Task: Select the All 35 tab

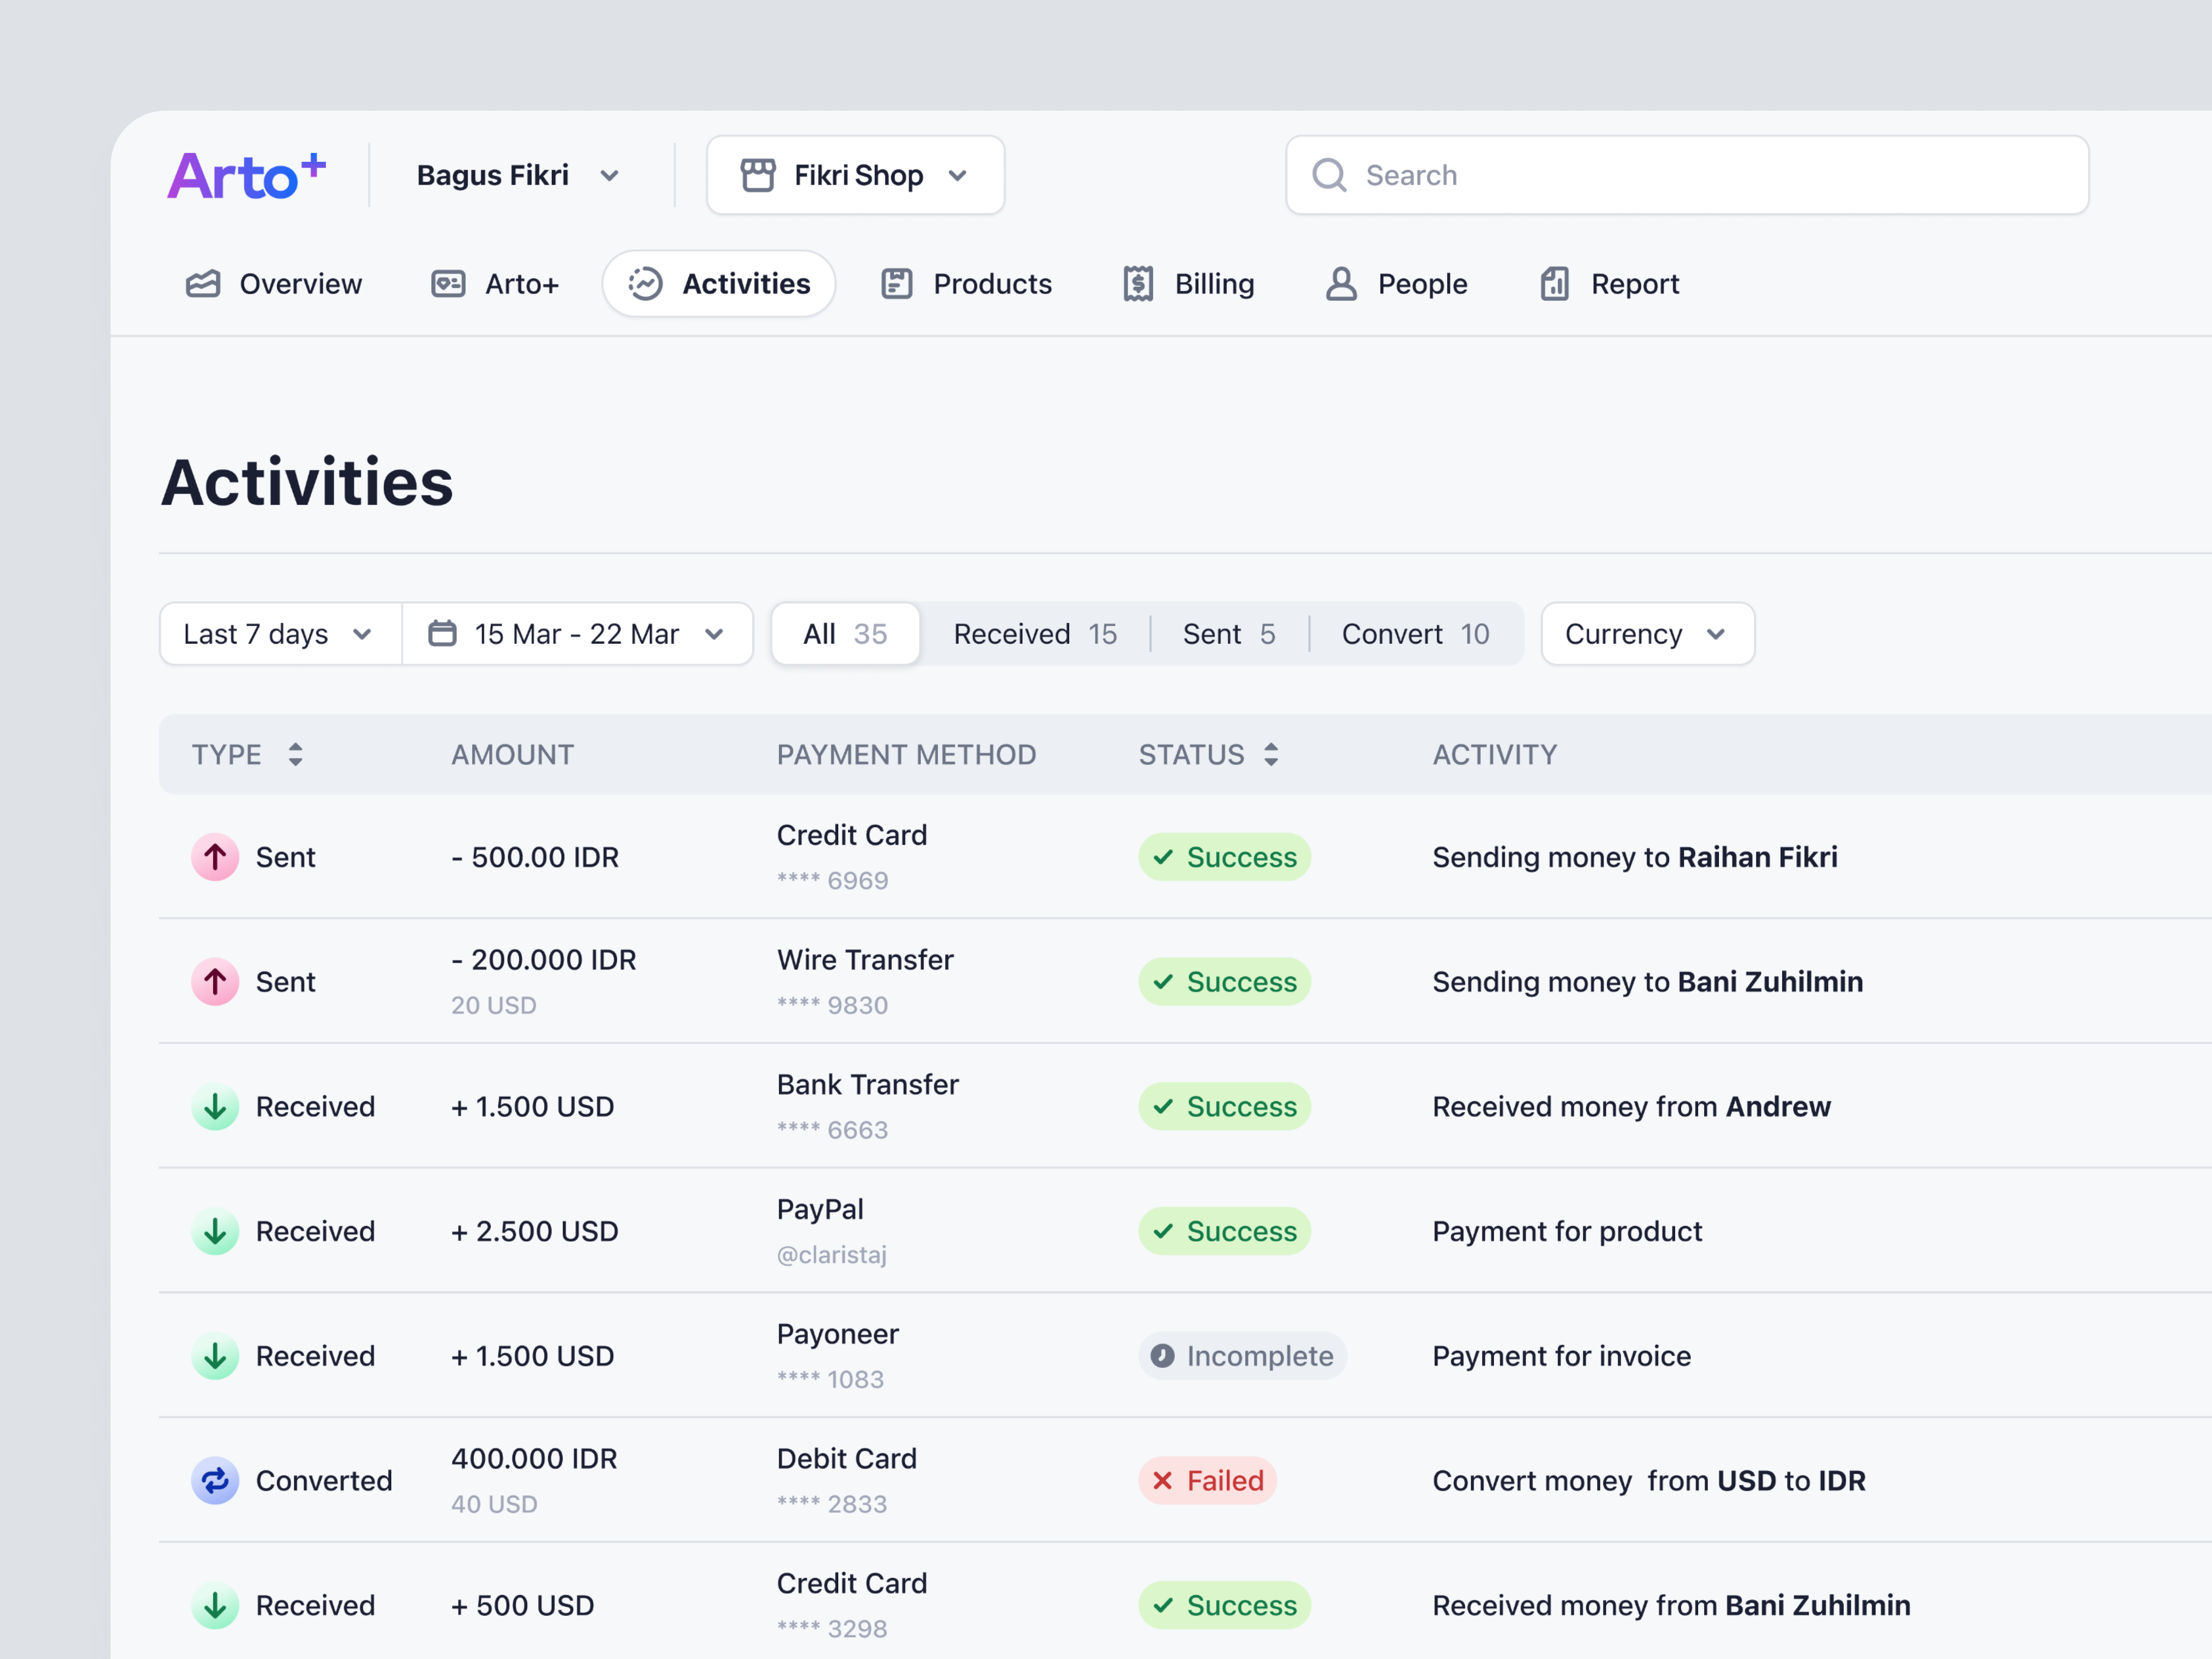Action: [x=845, y=633]
